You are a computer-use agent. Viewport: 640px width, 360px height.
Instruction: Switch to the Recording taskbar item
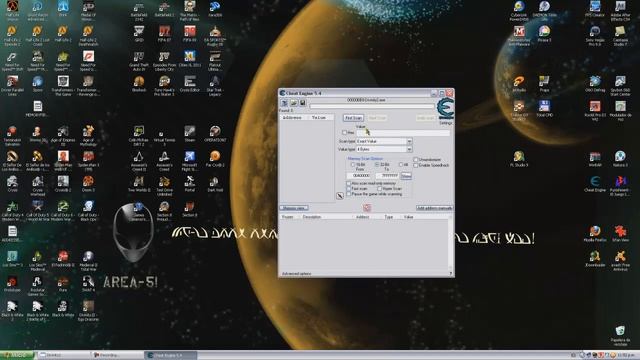pos(116,356)
